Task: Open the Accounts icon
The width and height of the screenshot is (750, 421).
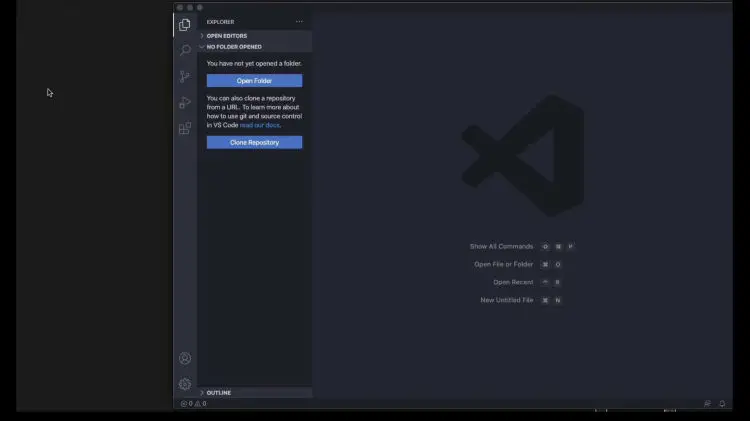Action: coord(185,358)
